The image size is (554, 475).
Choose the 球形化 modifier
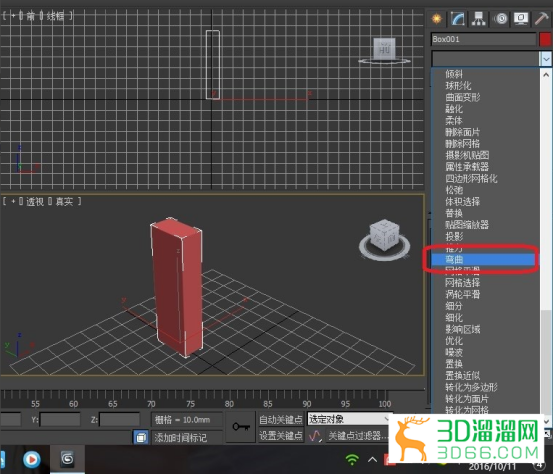tap(458, 86)
